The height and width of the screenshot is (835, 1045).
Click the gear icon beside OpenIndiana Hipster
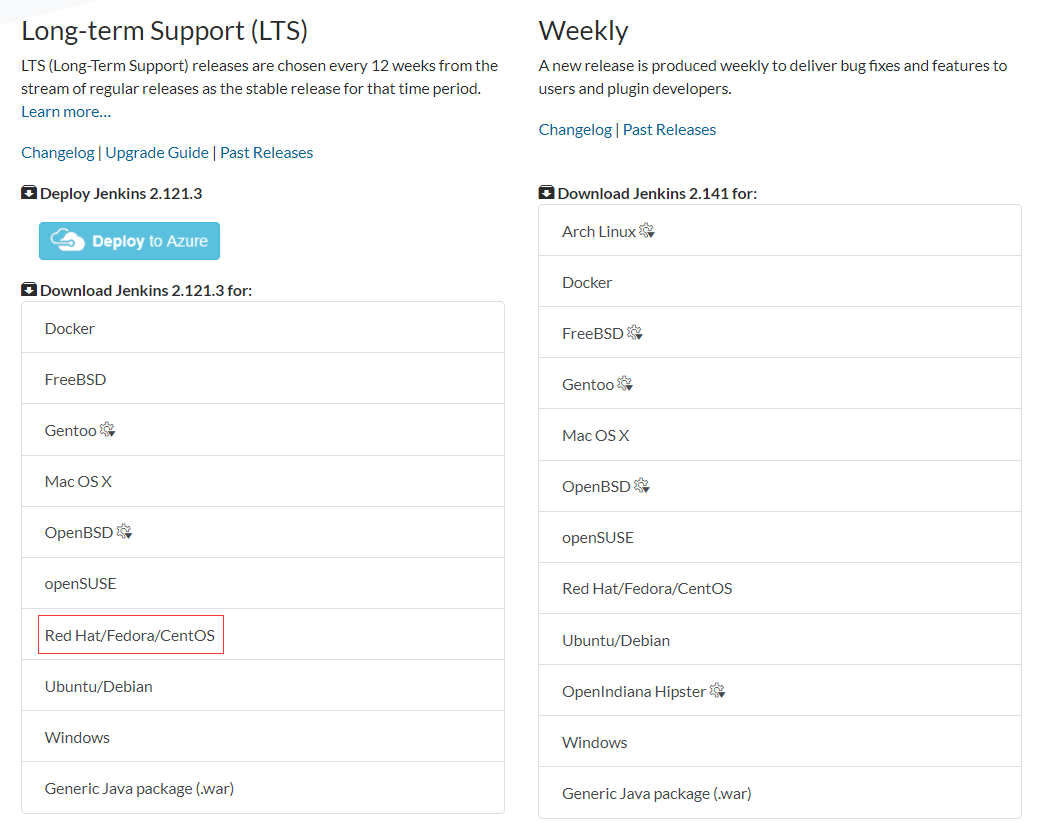[717, 690]
